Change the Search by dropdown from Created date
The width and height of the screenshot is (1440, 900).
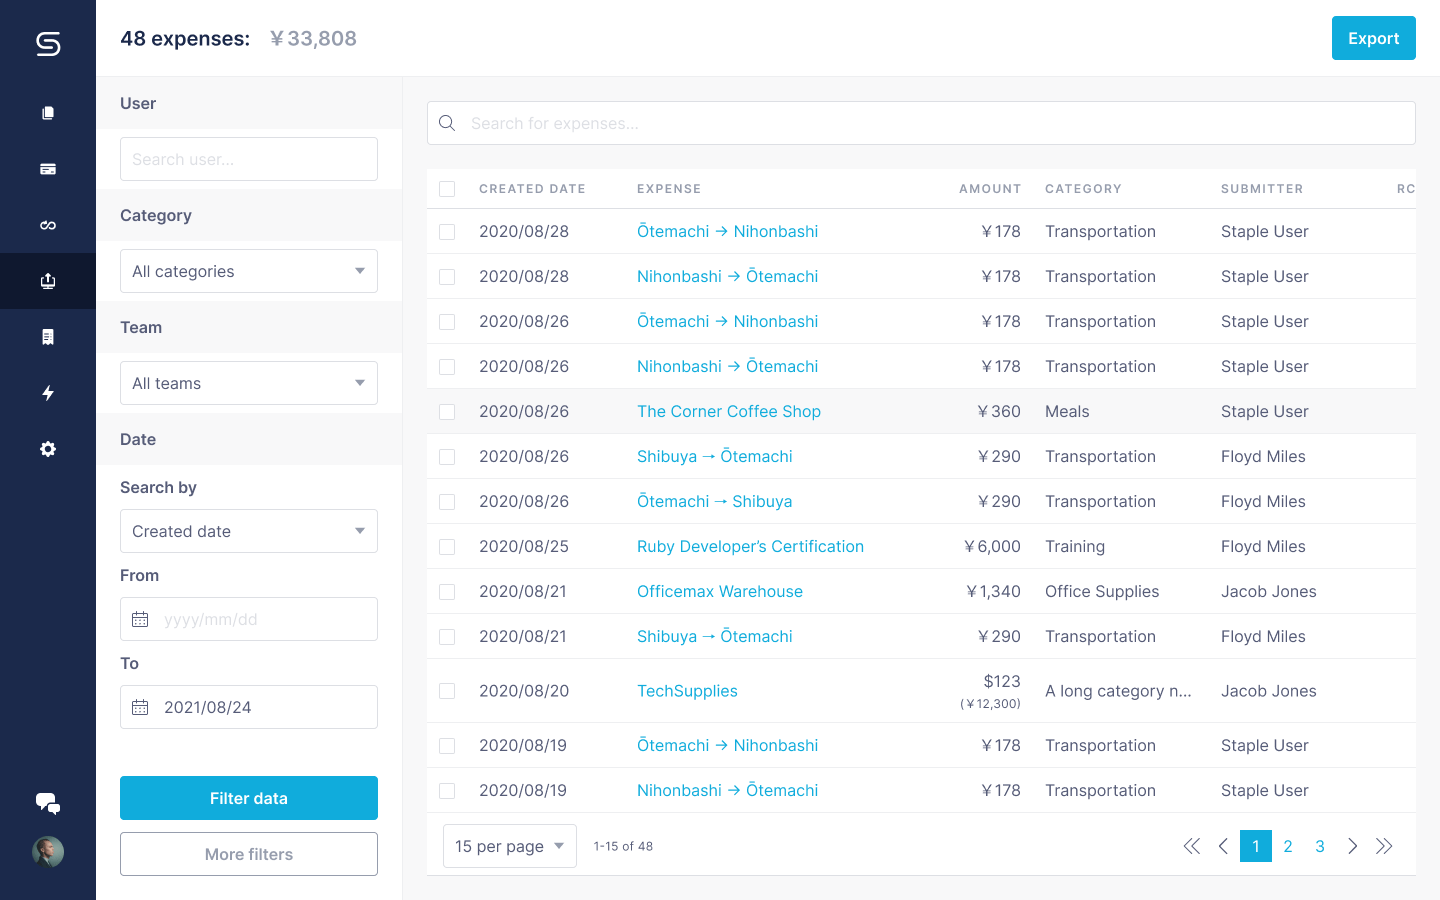click(x=248, y=531)
